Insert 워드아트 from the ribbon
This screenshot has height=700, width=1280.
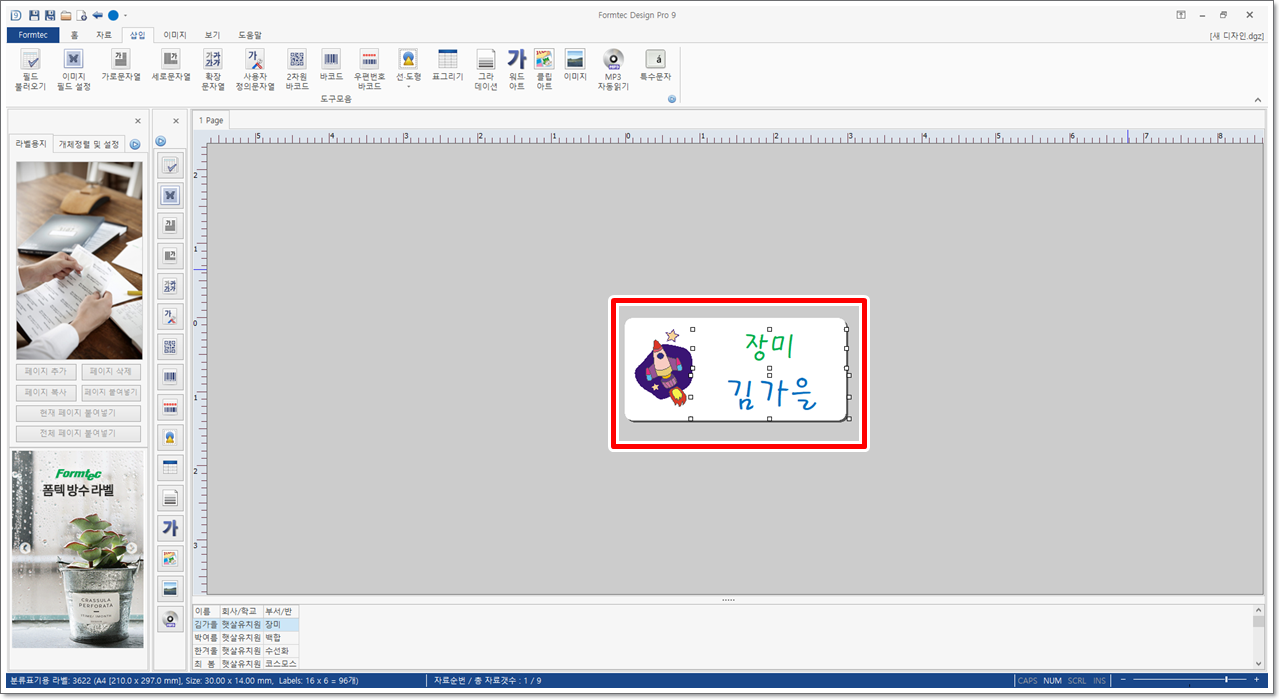516,70
